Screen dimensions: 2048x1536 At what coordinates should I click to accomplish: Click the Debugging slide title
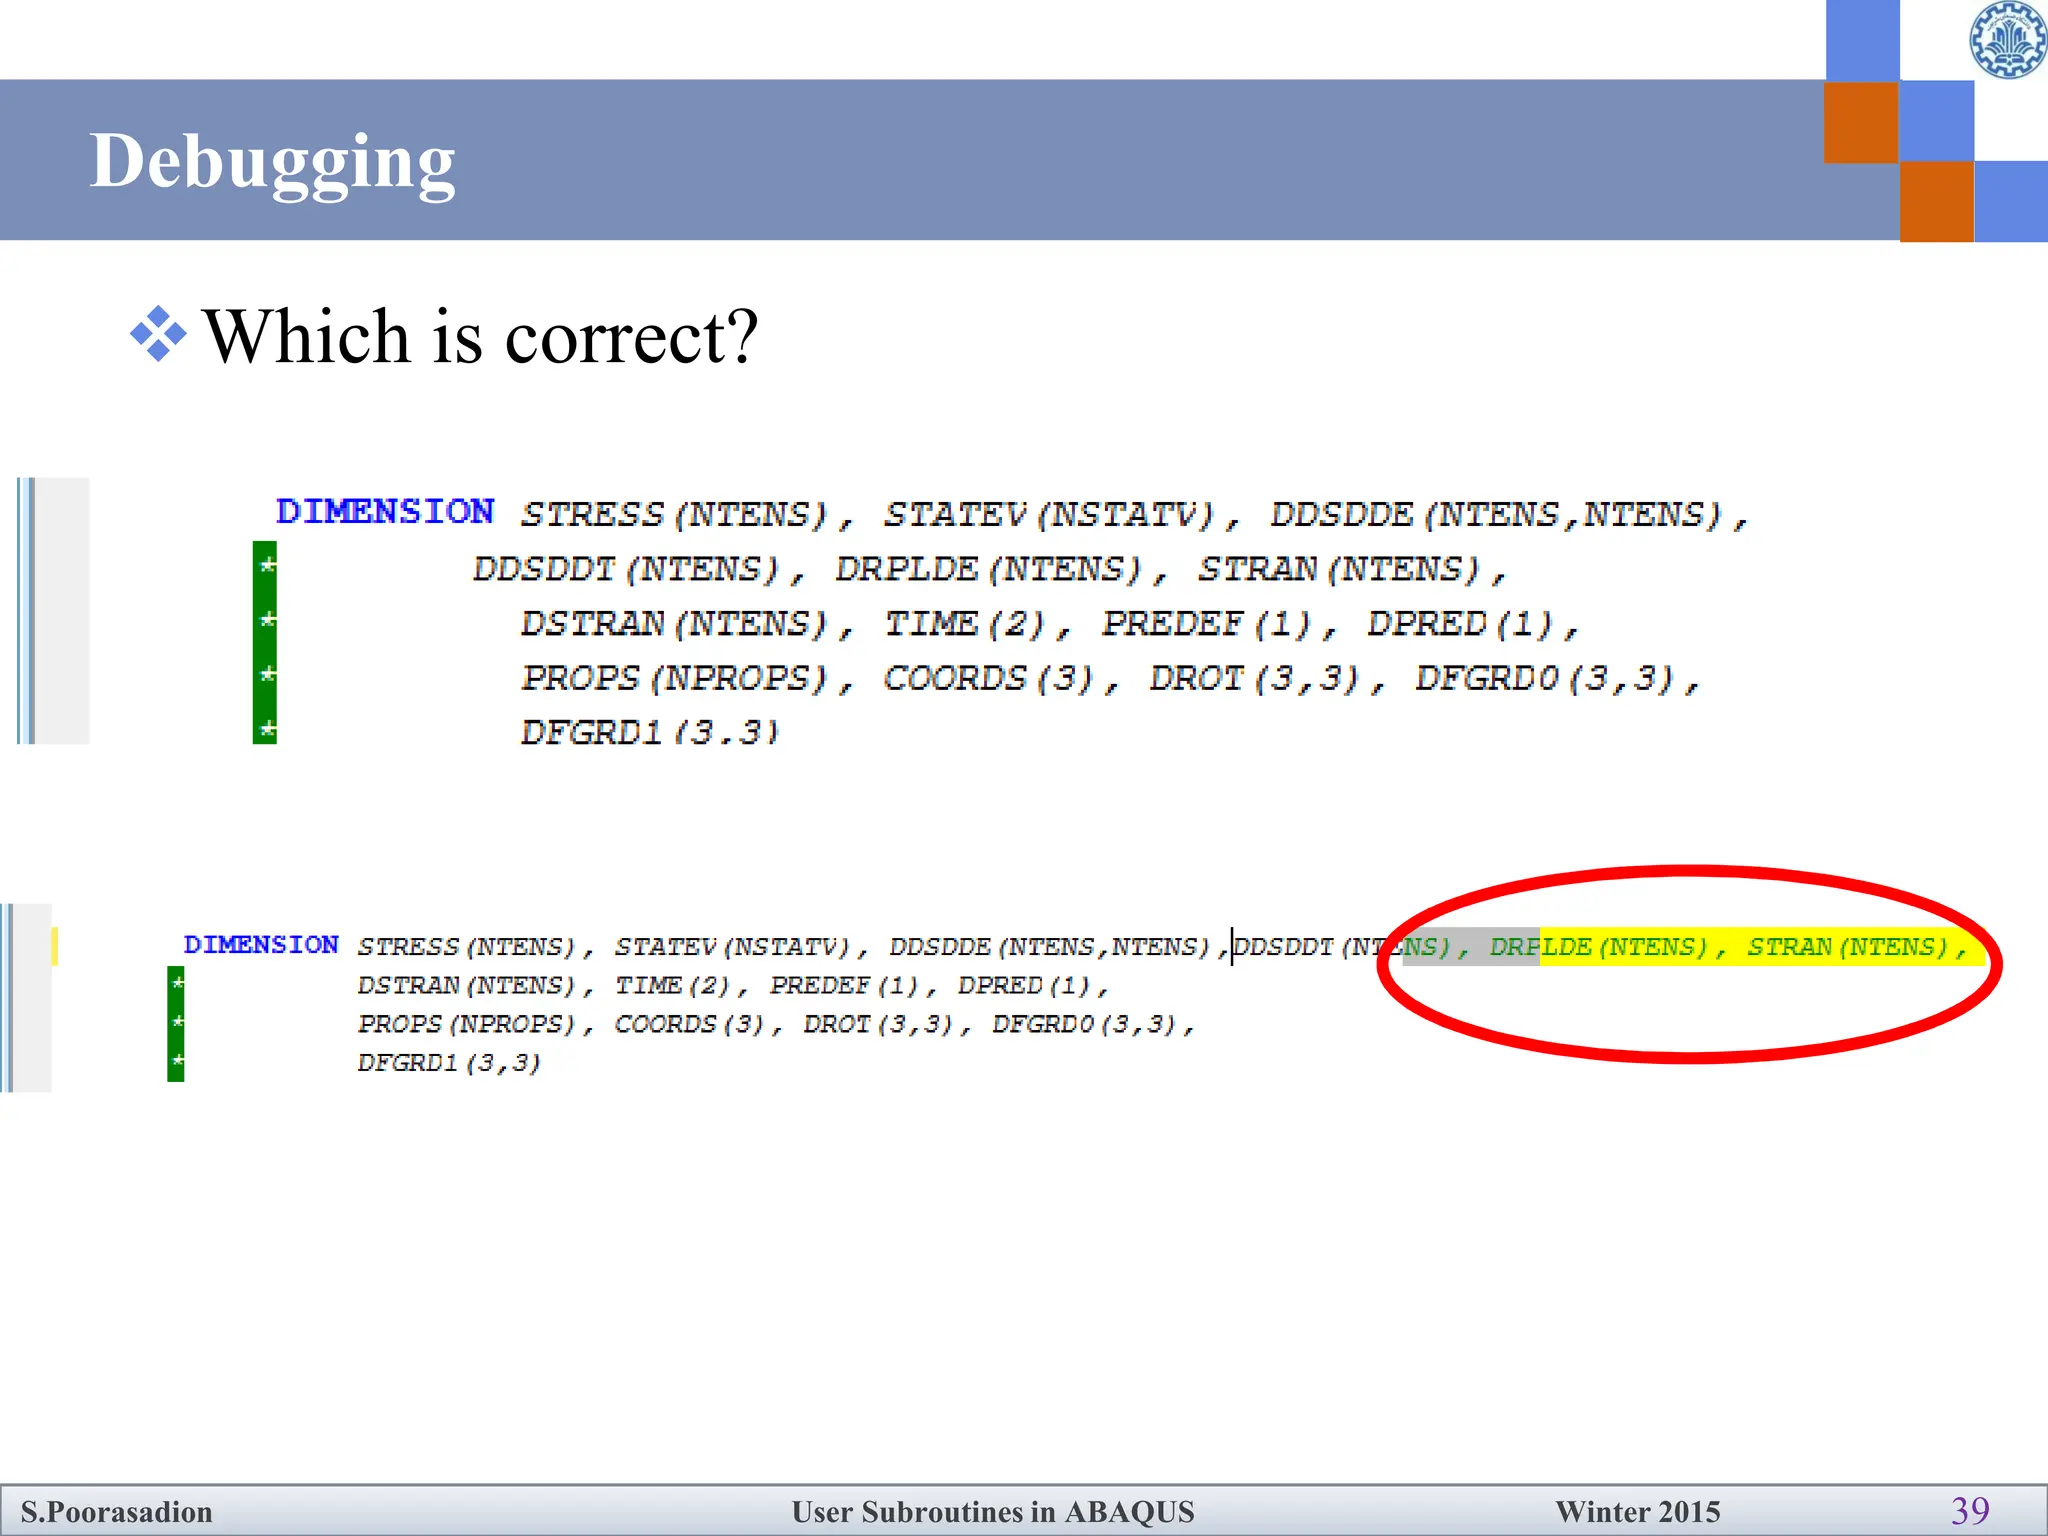[x=272, y=160]
